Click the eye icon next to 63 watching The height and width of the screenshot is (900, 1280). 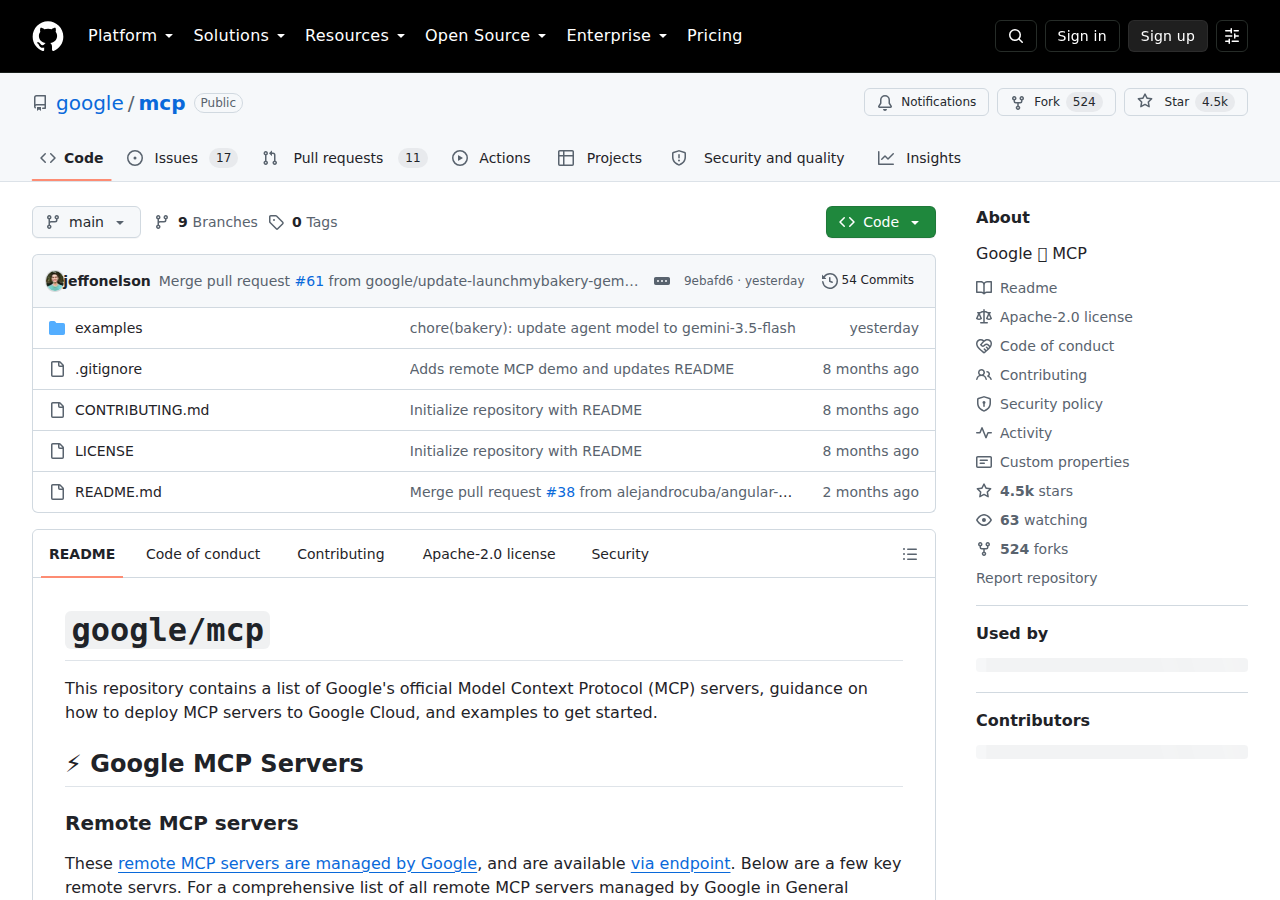984,520
